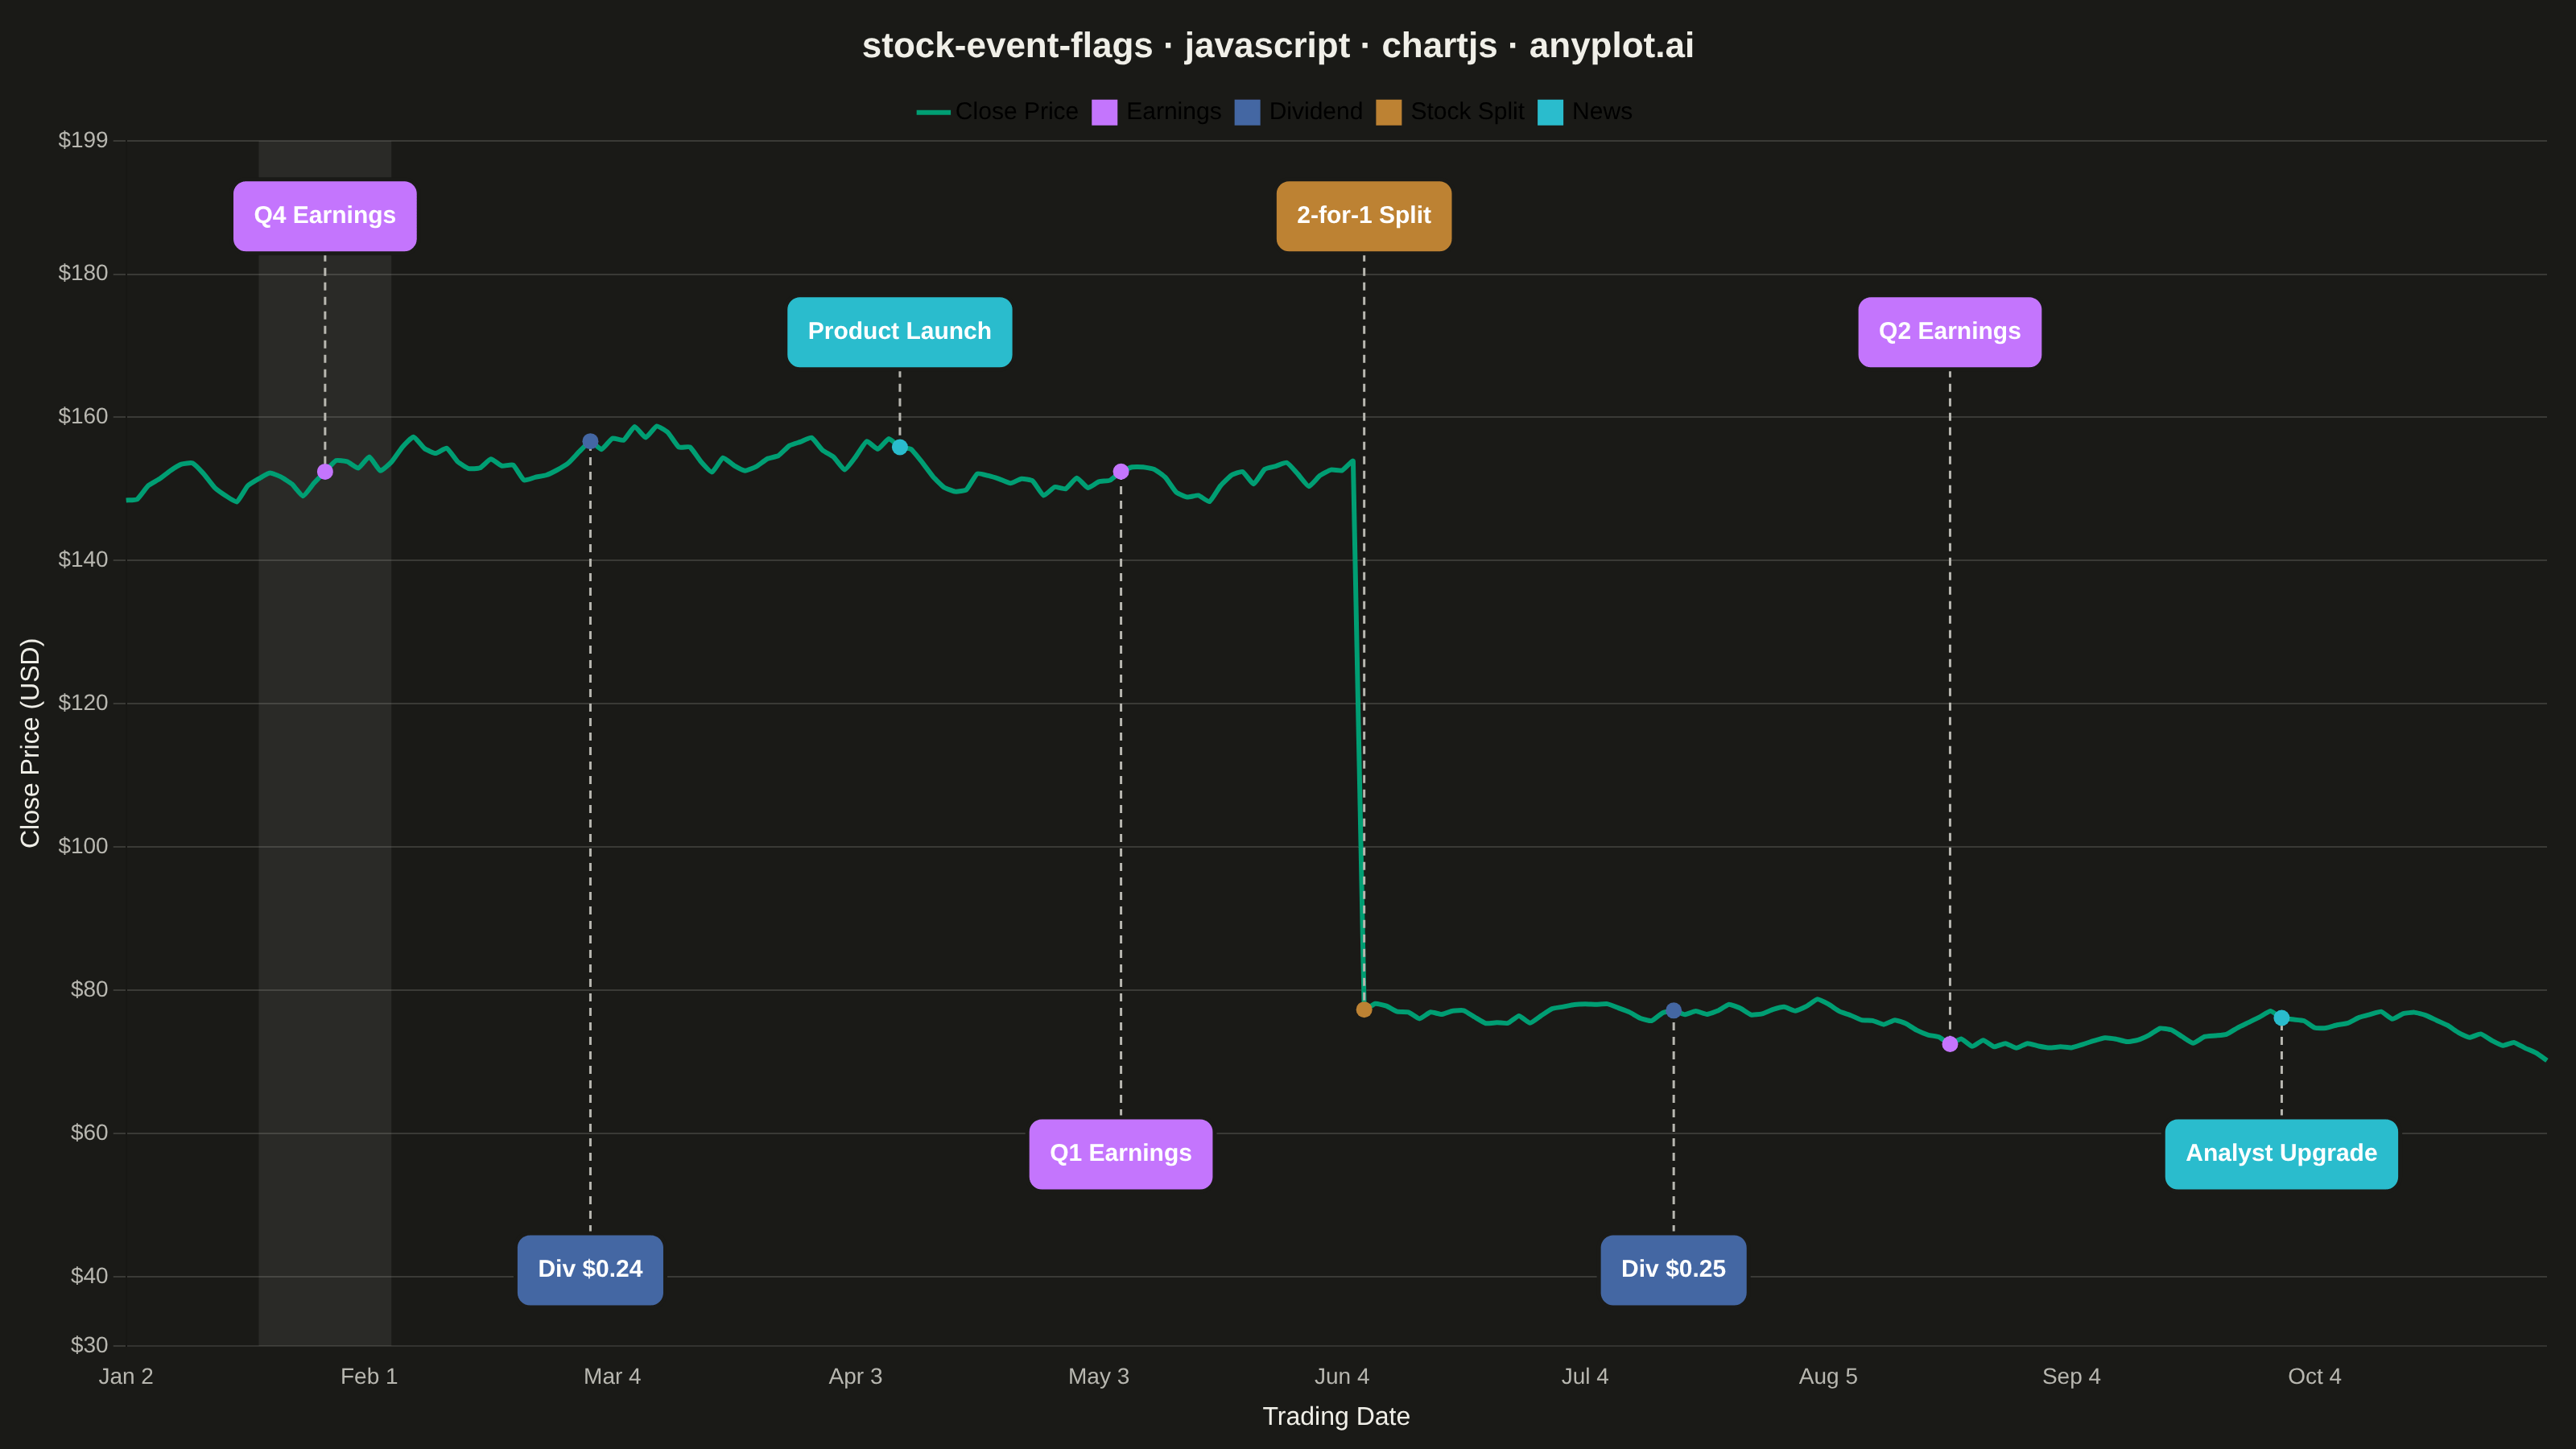Viewport: 2576px width, 1449px height.
Task: Click the "Close Price (USD)" axis title
Action: (30, 743)
